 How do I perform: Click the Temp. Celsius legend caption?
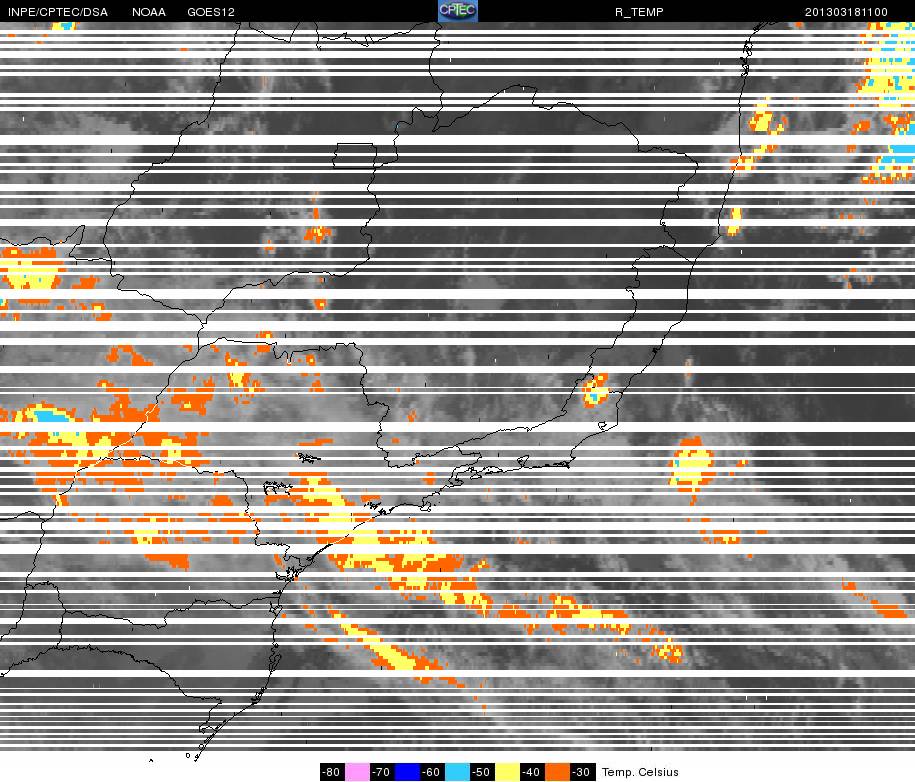[640, 772]
